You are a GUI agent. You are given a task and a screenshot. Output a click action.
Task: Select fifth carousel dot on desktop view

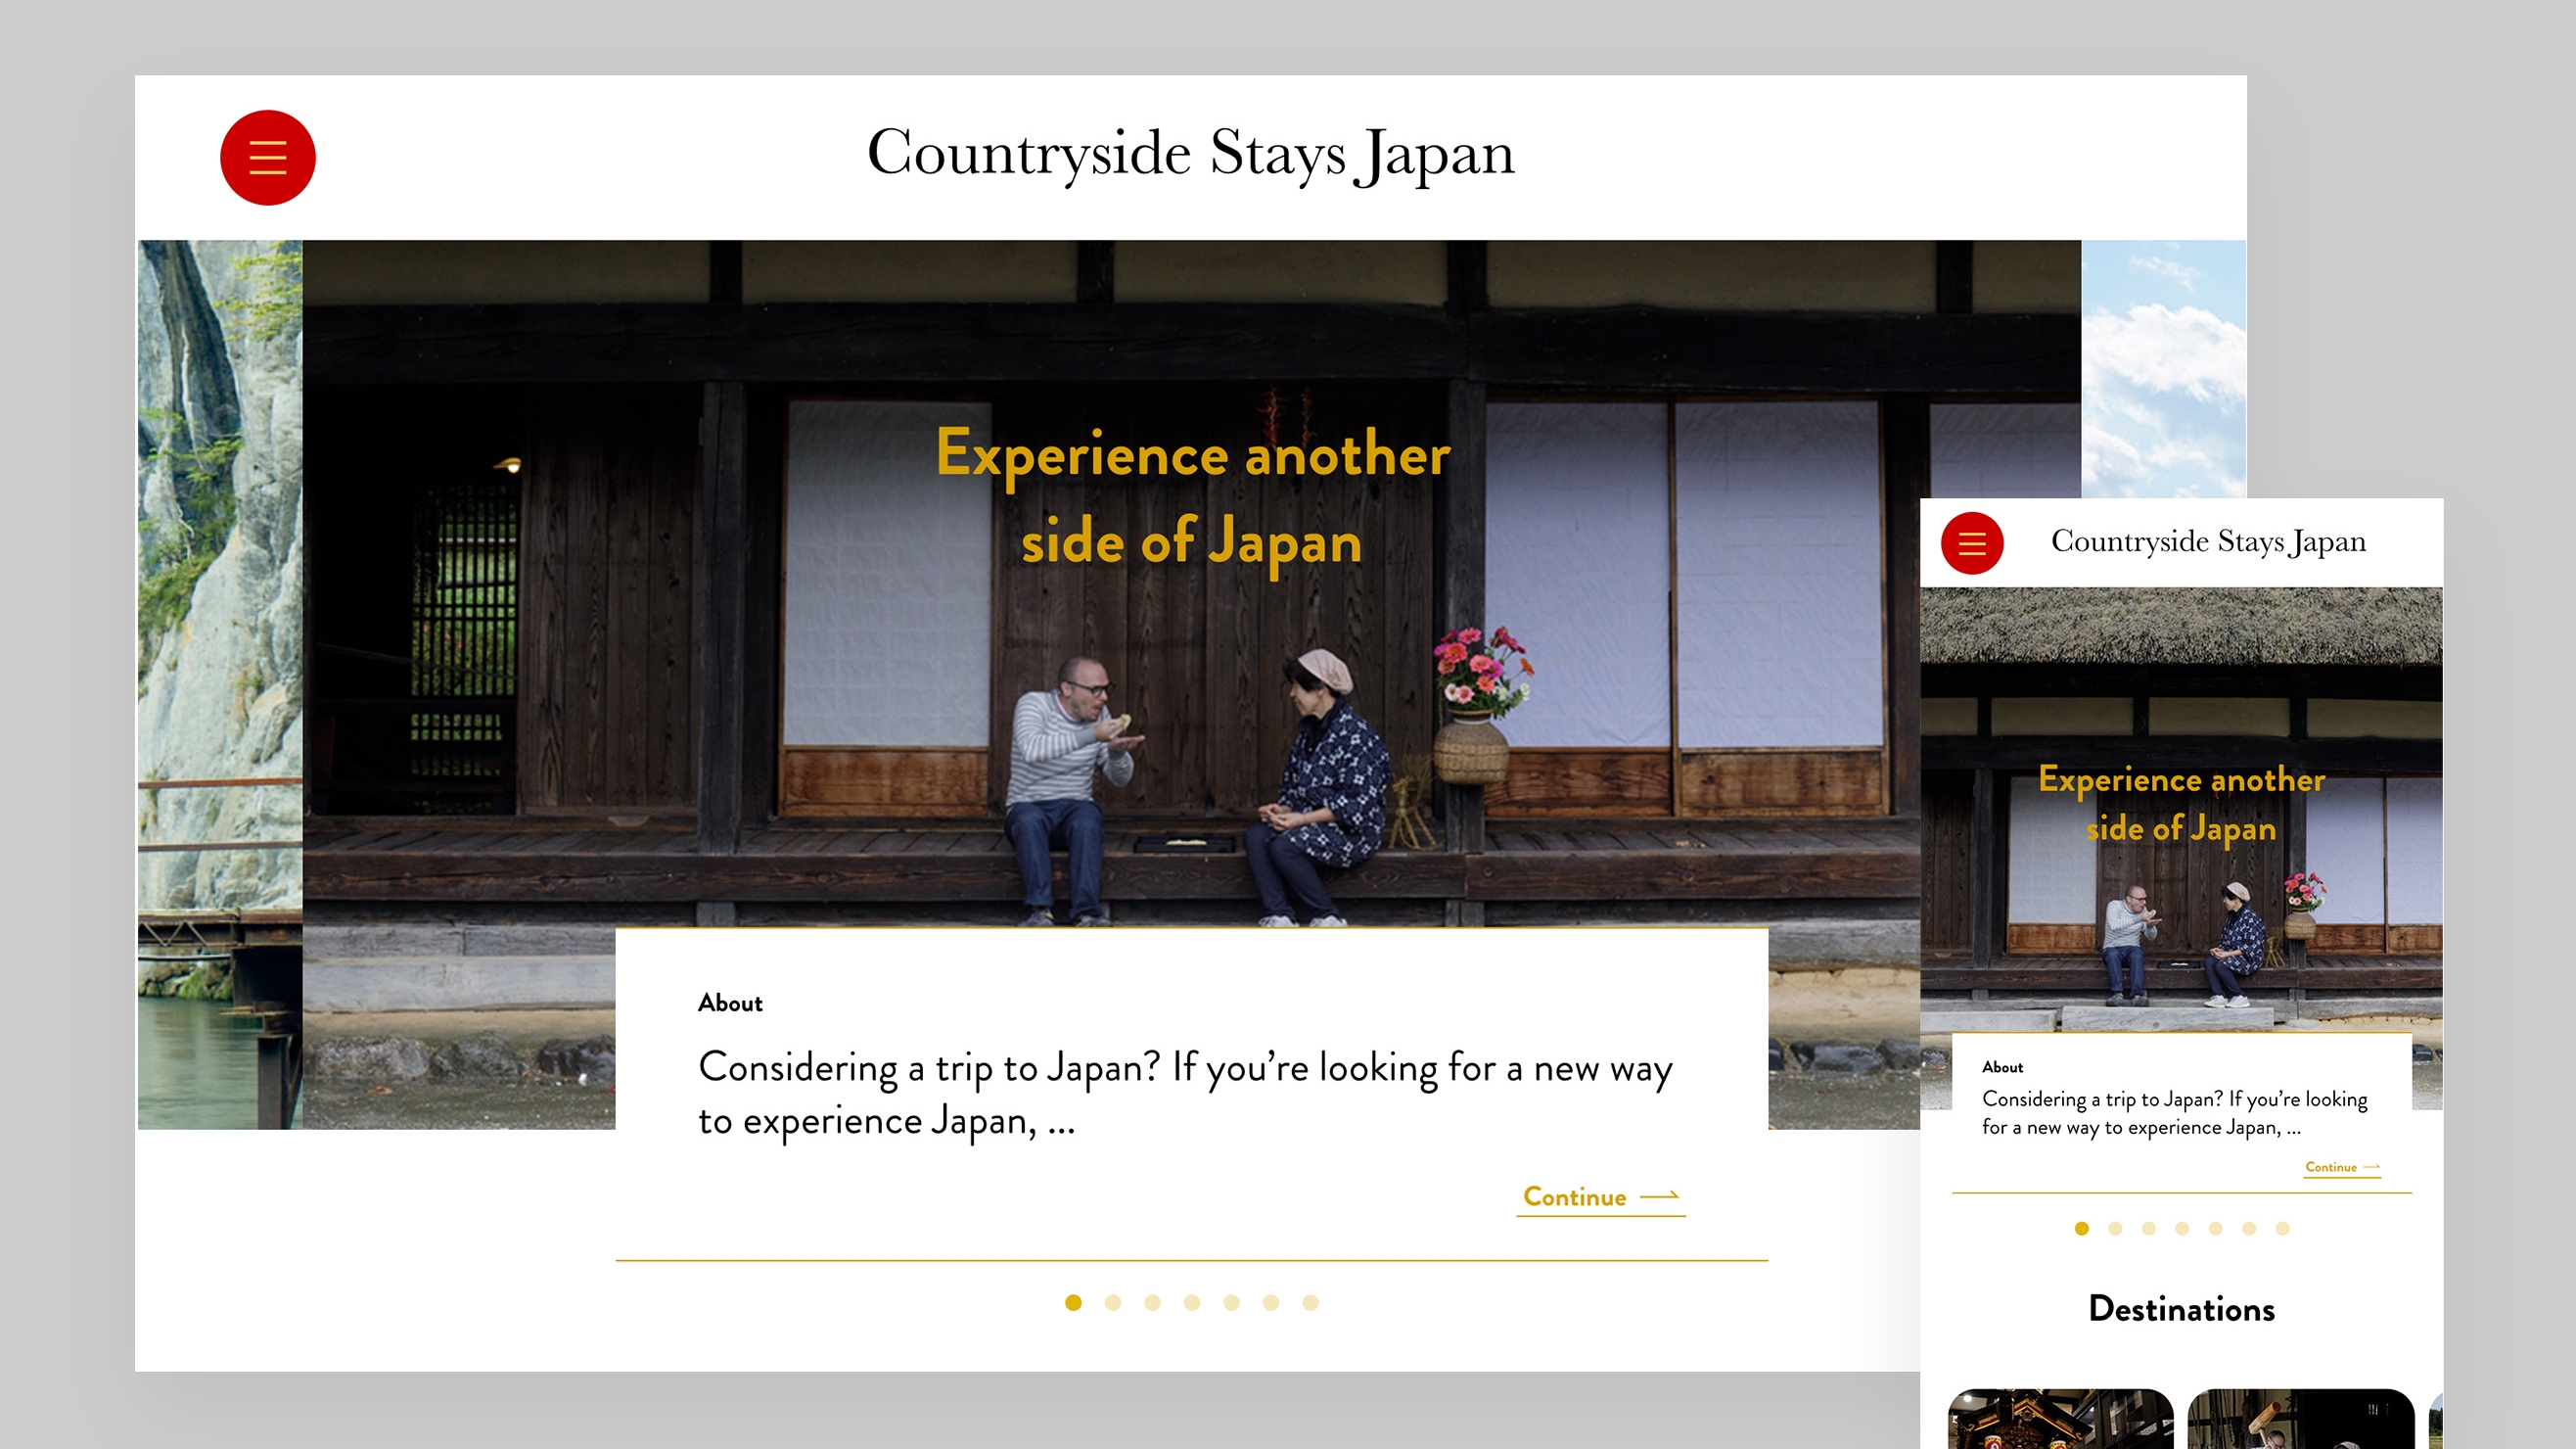pos(1231,1302)
